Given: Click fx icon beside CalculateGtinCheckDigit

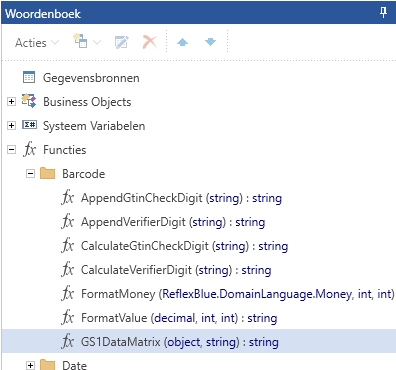Looking at the screenshot, I should coord(68,245).
